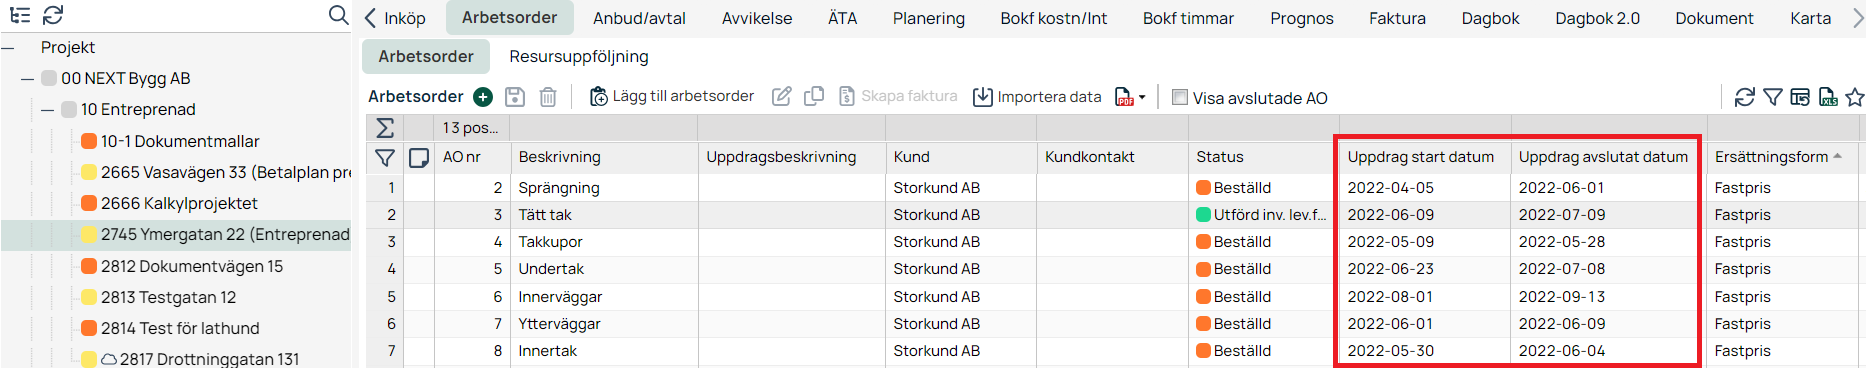Switch to the Resursuppföljning tab
Viewport: 1866px width, 368px height.
[x=579, y=56]
